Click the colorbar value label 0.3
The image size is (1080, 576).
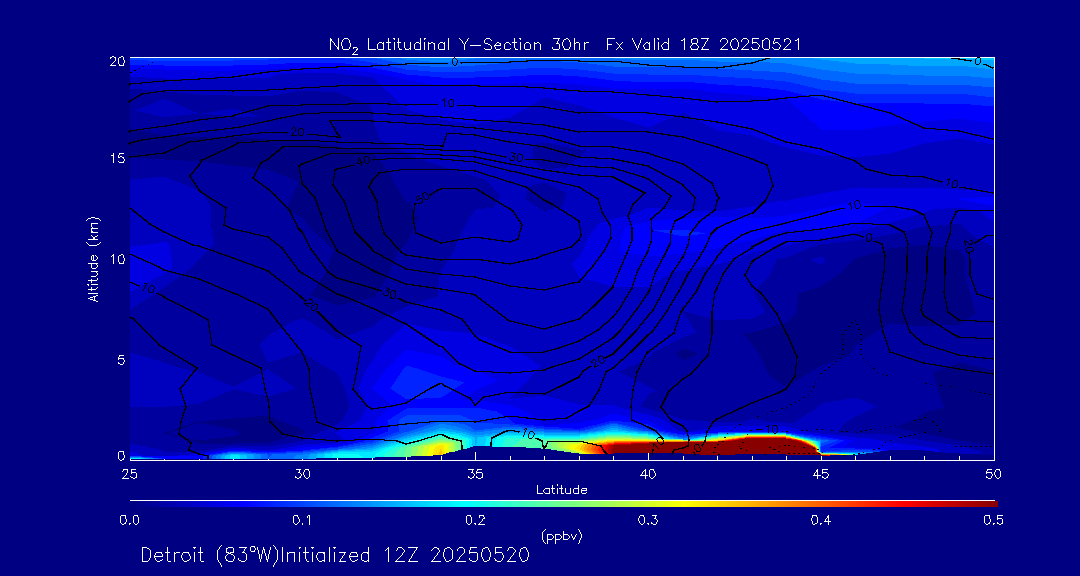647,520
